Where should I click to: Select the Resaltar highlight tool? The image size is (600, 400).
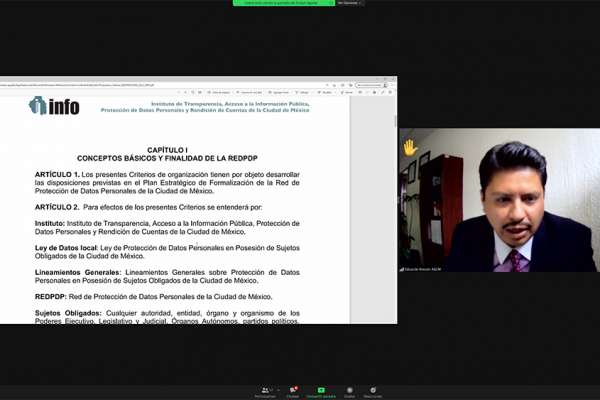tap(324, 92)
